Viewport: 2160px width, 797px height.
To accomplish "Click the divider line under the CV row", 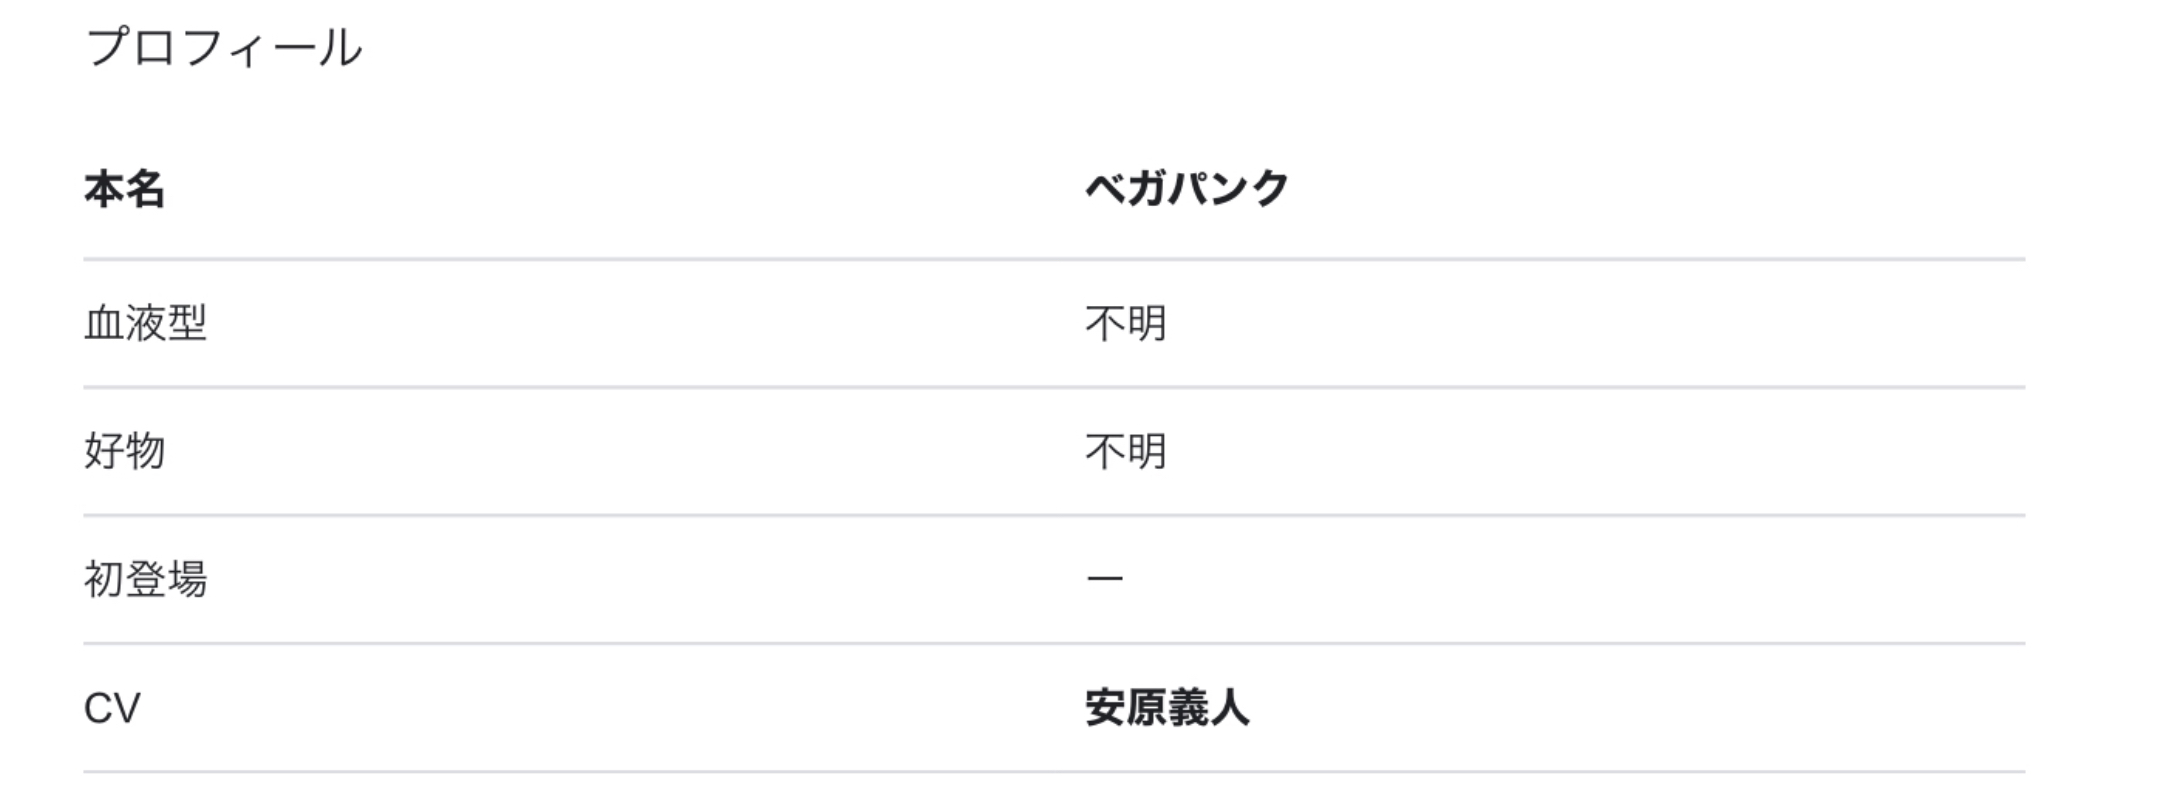I will (1054, 771).
